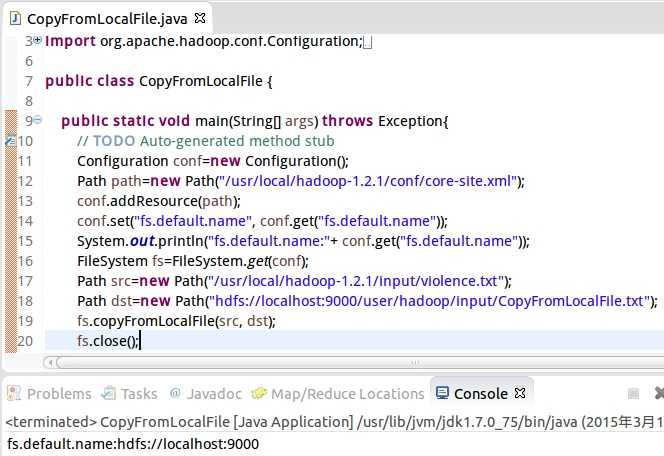Click the TODO comment text on line 10
The width and height of the screenshot is (664, 456).
point(206,141)
